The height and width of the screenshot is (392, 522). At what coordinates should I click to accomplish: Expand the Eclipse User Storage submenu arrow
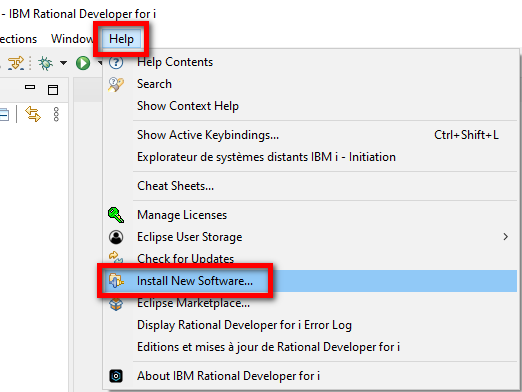(506, 237)
